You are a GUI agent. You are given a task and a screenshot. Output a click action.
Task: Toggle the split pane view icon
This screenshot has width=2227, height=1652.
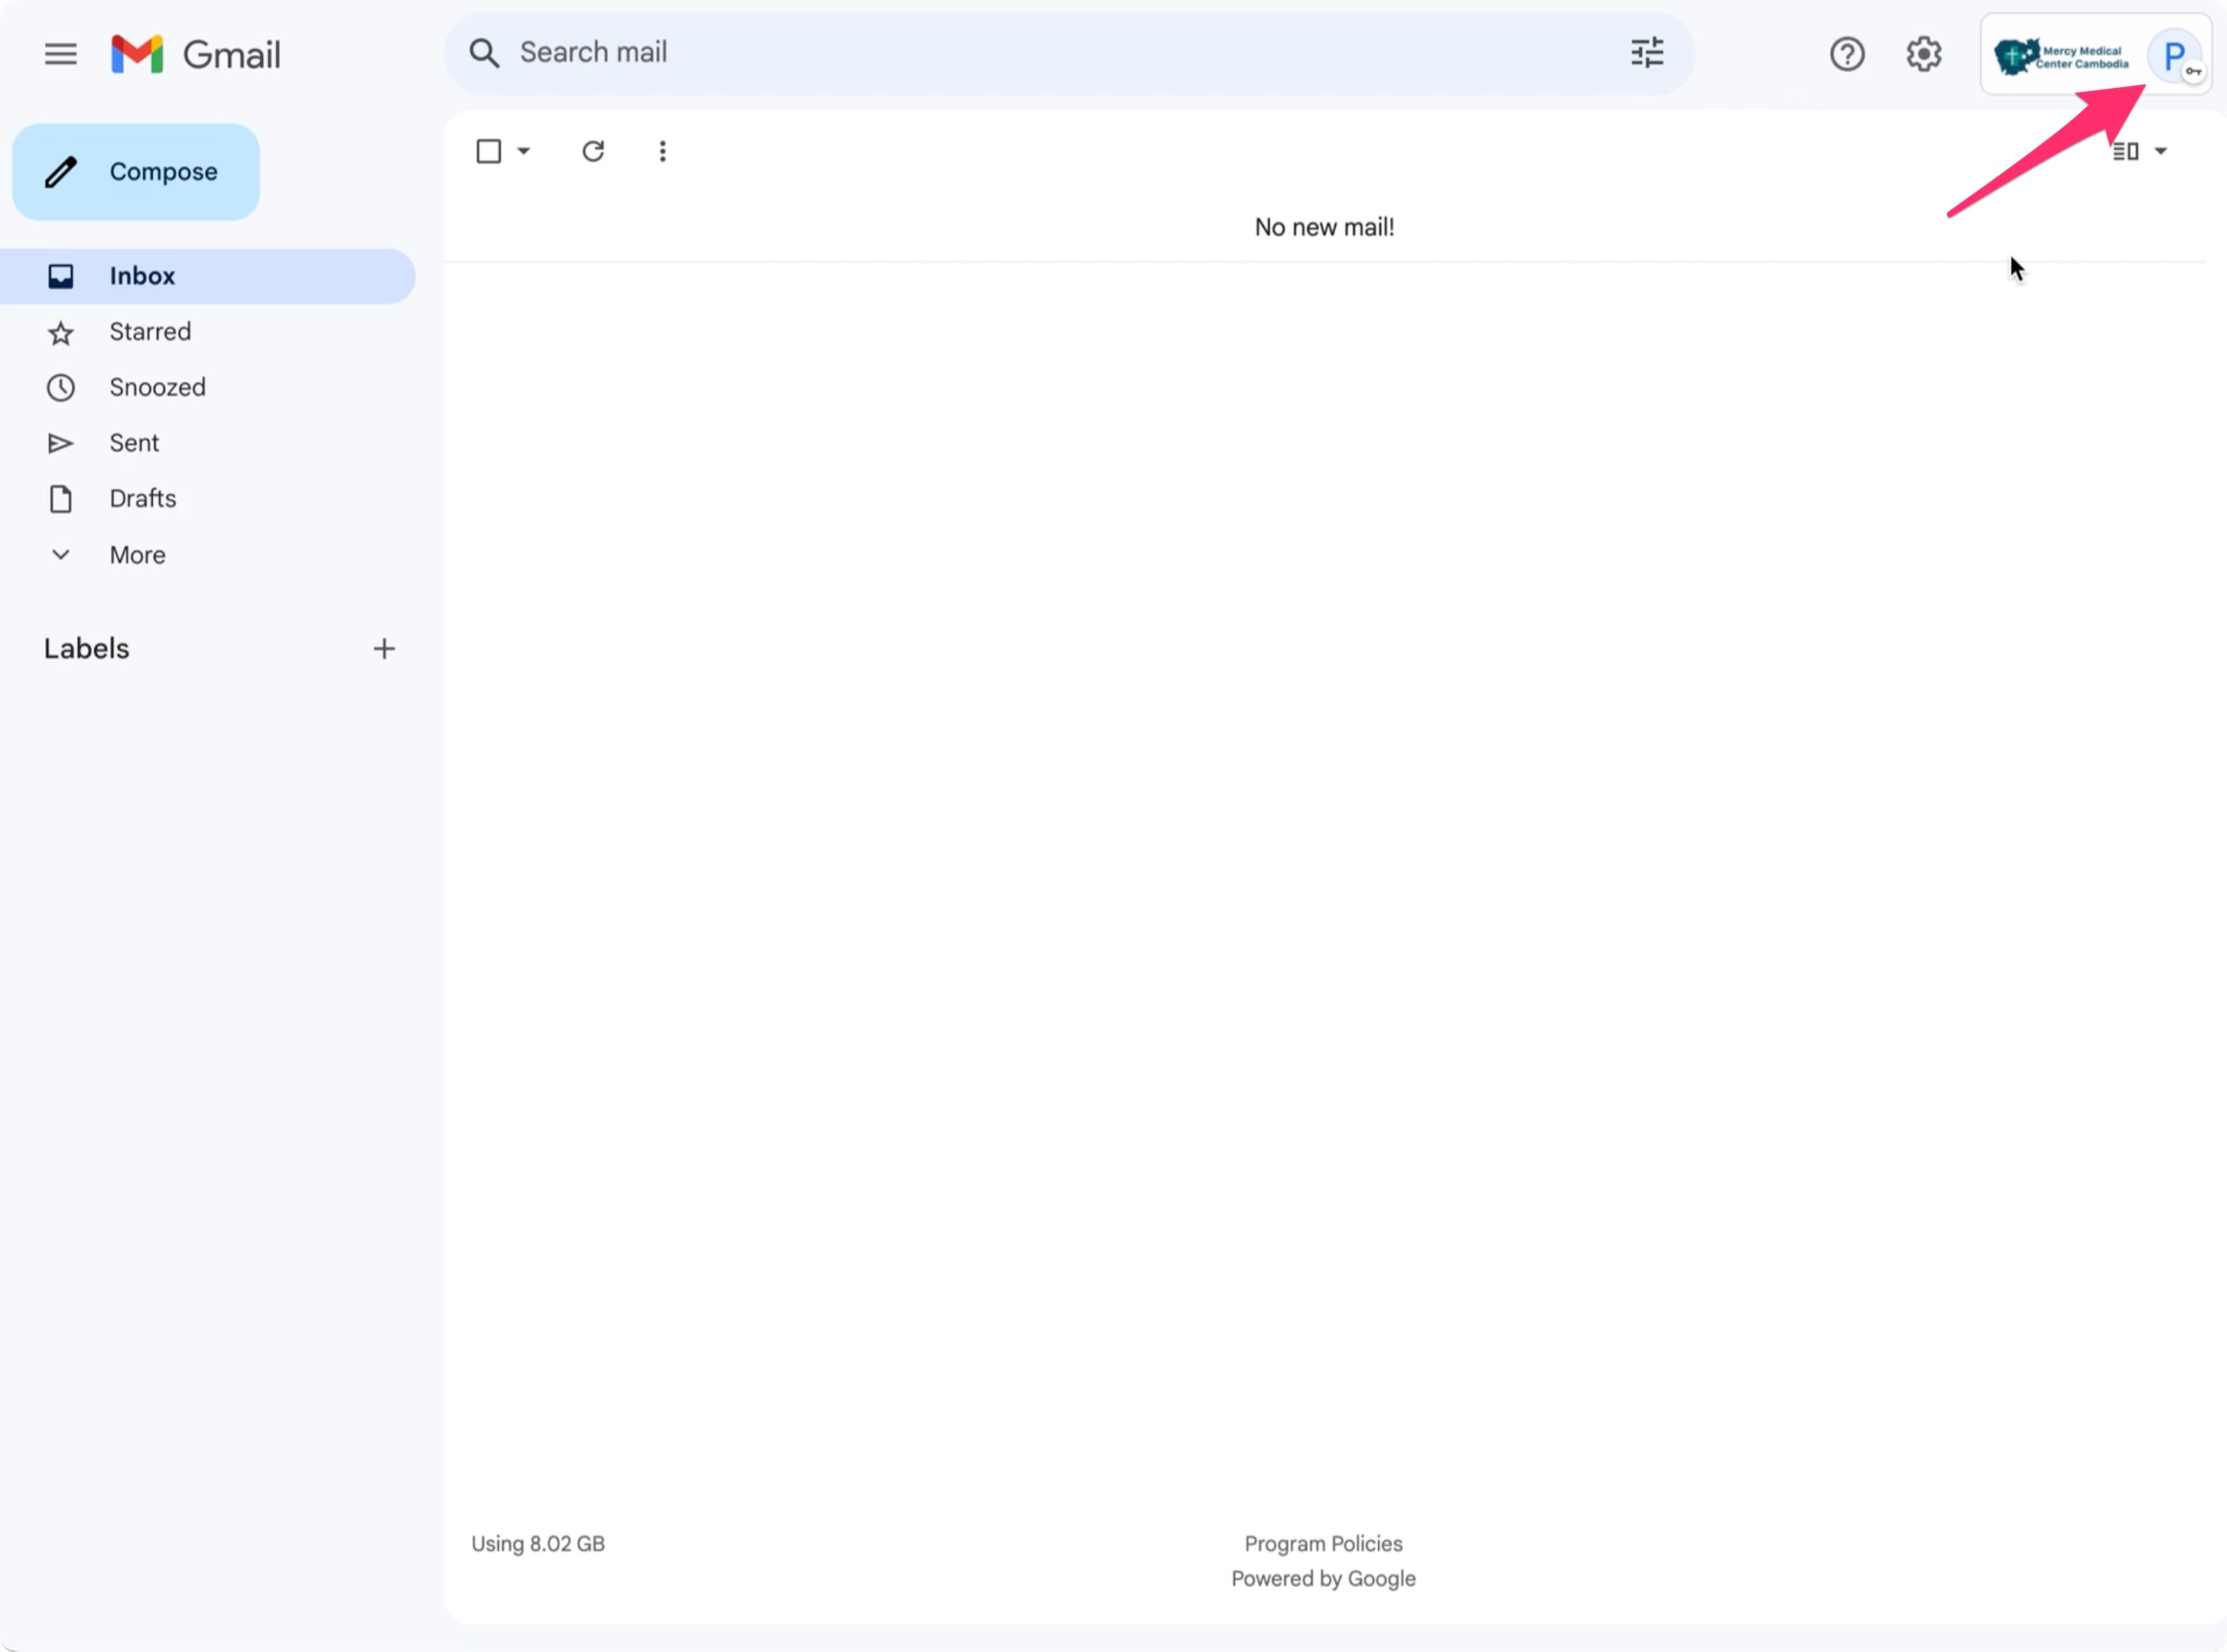[2125, 151]
